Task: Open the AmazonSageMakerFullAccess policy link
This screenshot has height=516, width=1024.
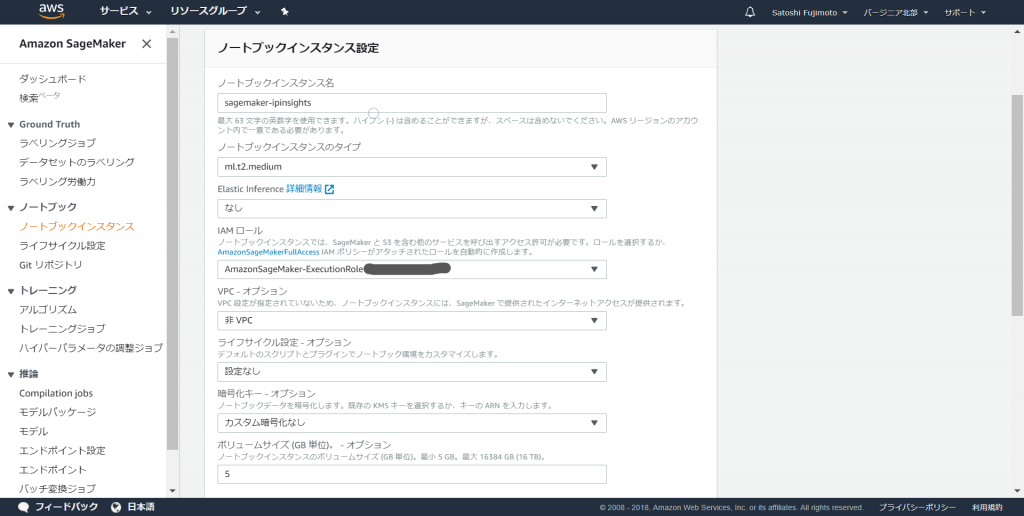Action: [268, 252]
